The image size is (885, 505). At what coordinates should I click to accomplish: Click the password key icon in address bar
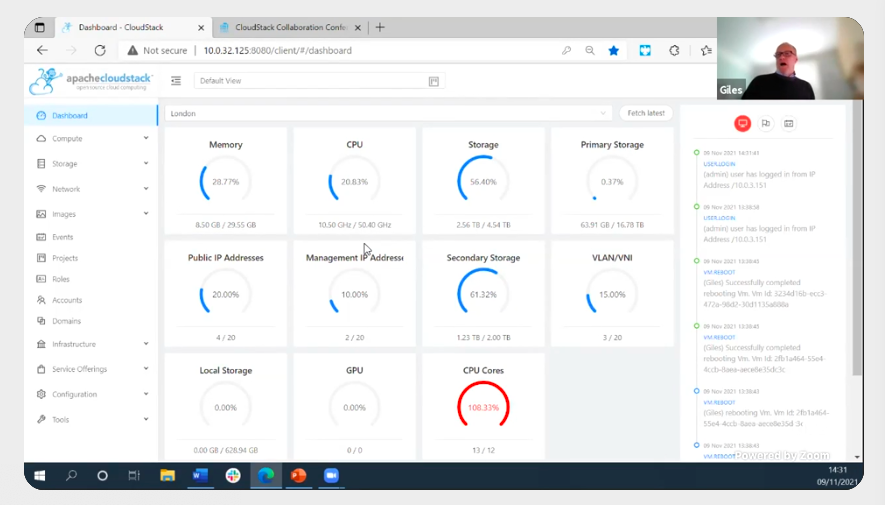pos(566,50)
